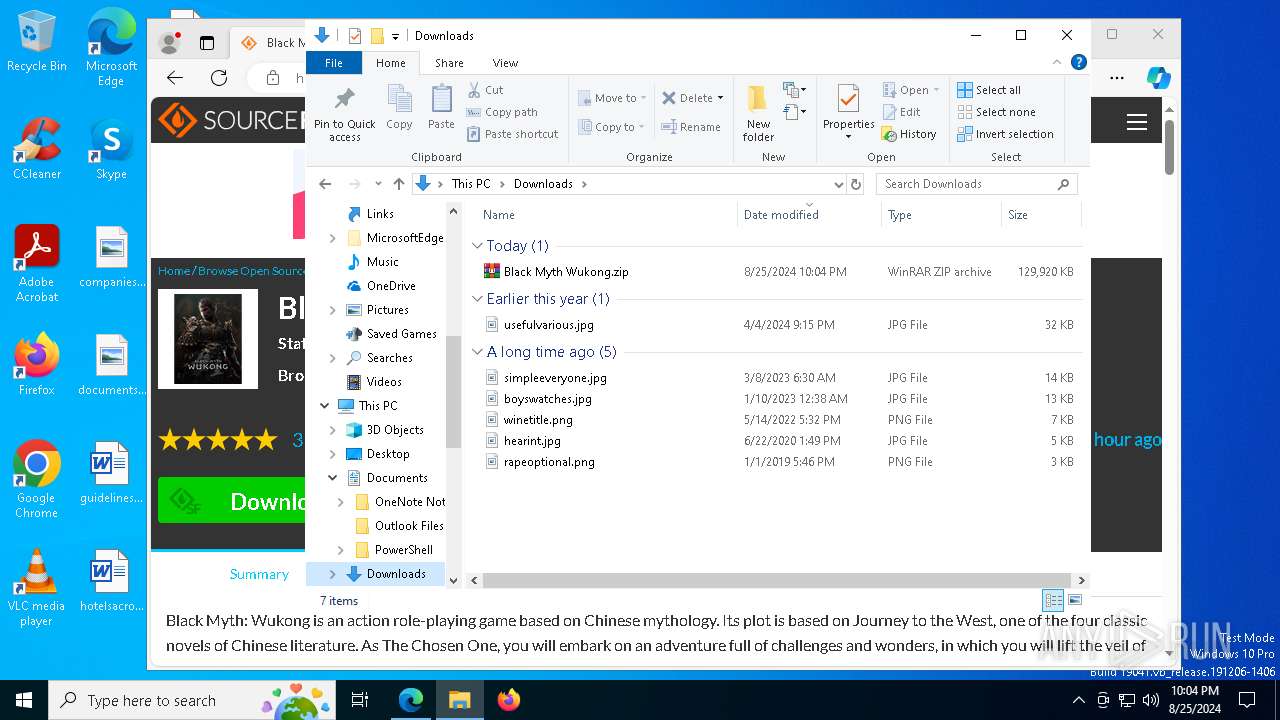Image resolution: width=1280 pixels, height=720 pixels.
Task: Click Type here to search box
Action: click(x=190, y=700)
